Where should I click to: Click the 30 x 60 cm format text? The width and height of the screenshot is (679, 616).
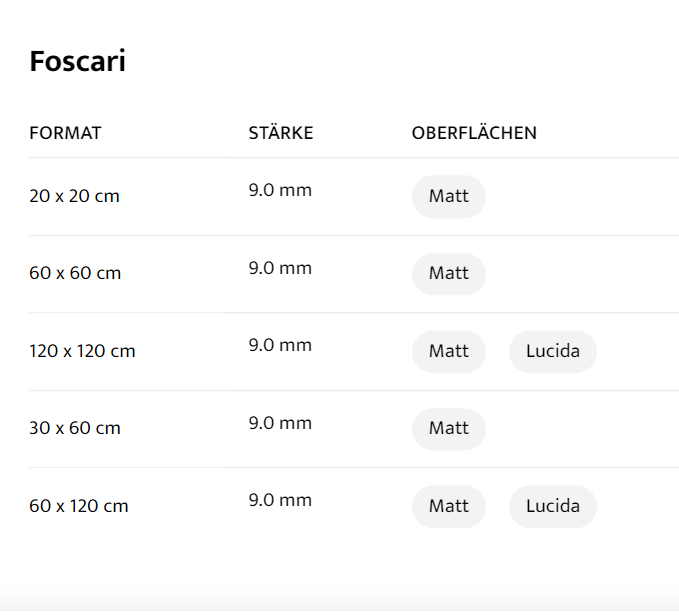(x=74, y=428)
